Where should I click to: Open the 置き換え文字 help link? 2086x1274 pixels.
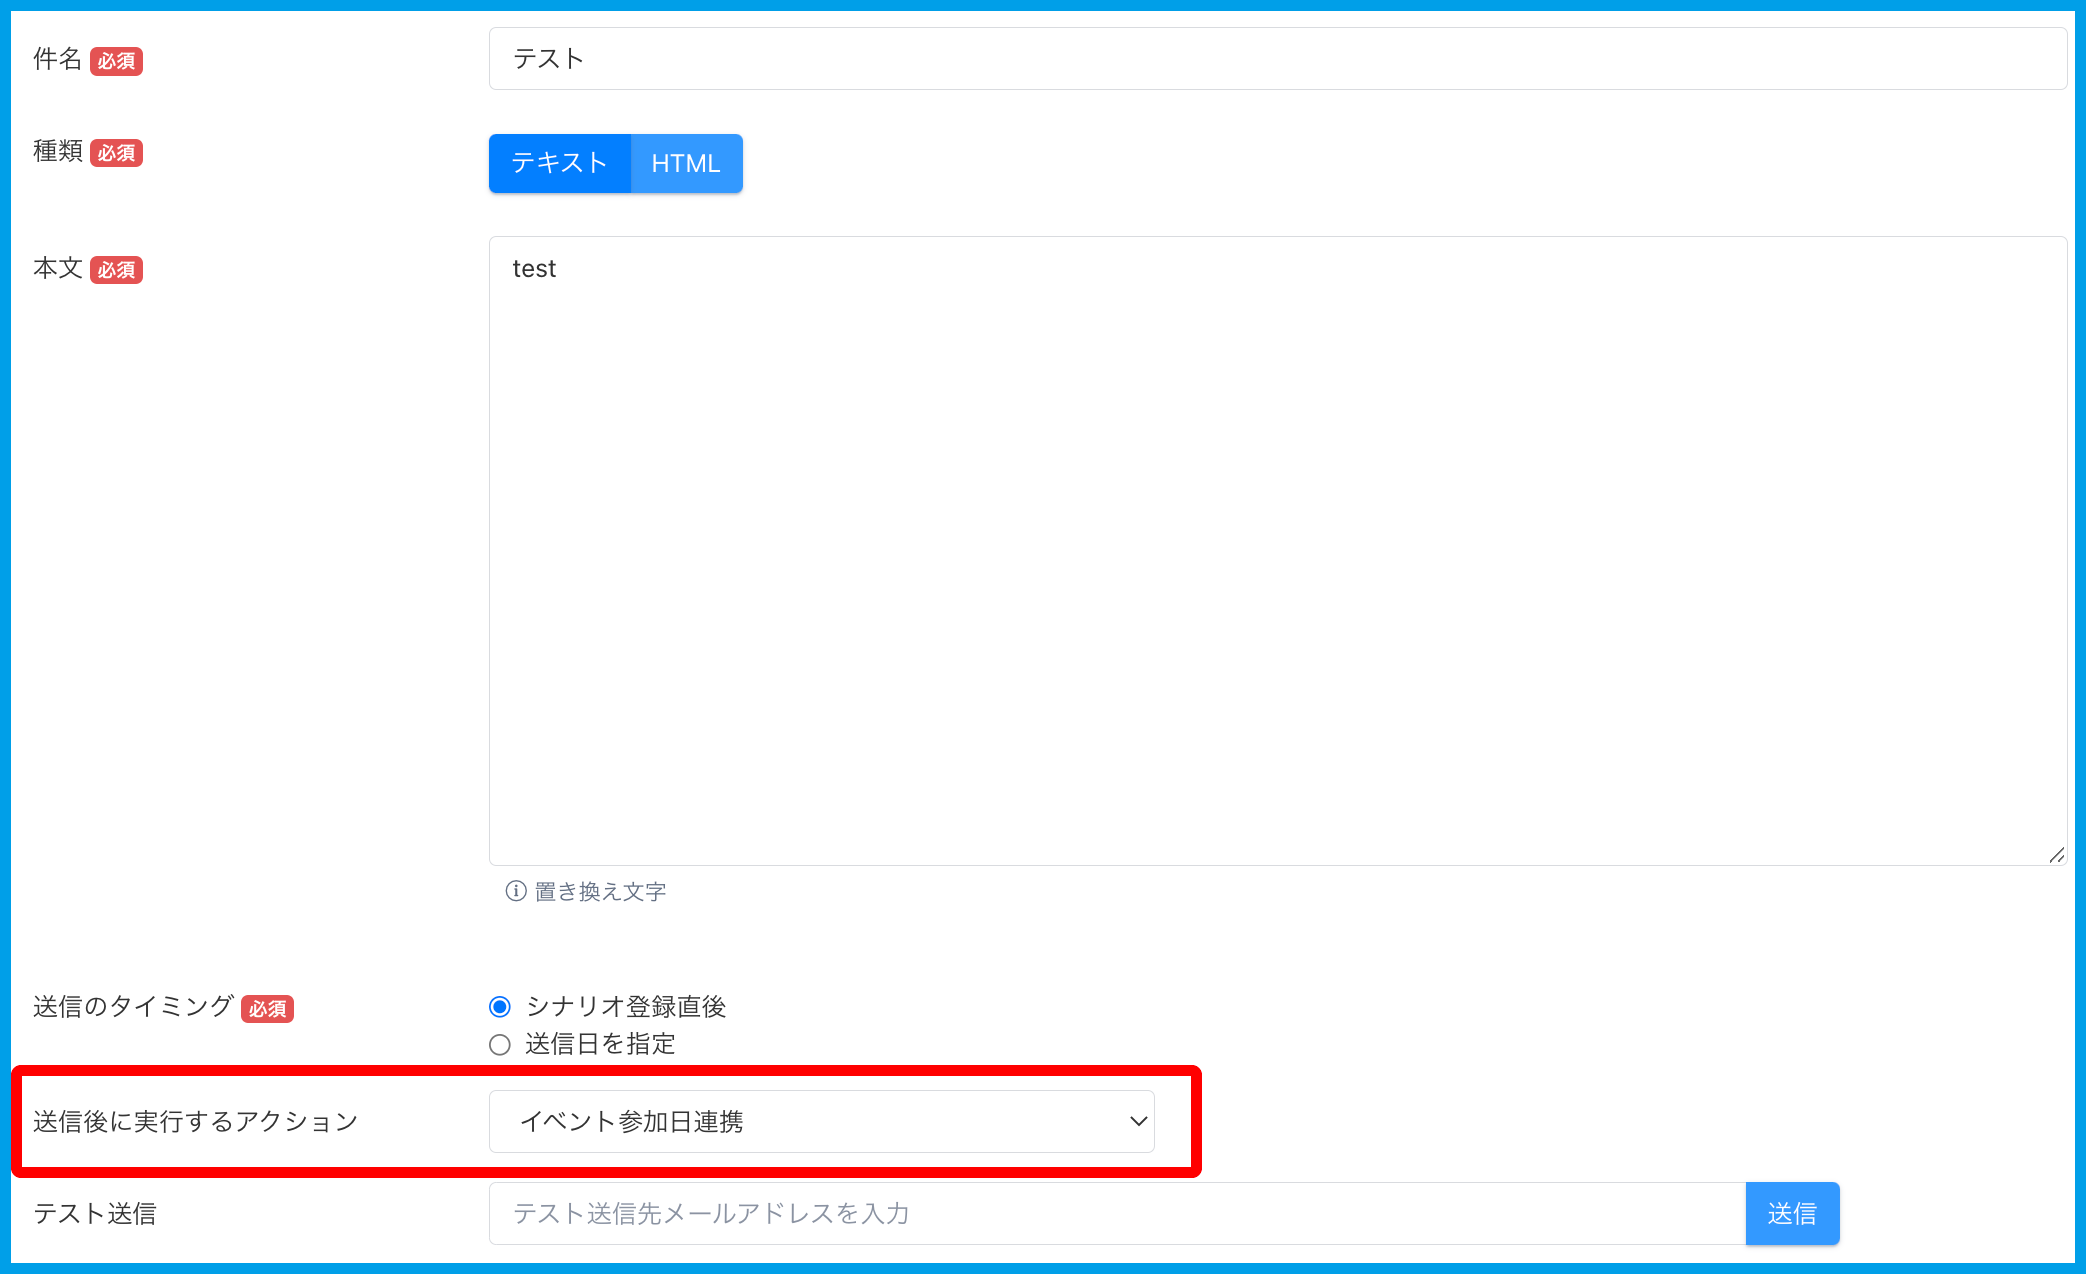(x=600, y=891)
